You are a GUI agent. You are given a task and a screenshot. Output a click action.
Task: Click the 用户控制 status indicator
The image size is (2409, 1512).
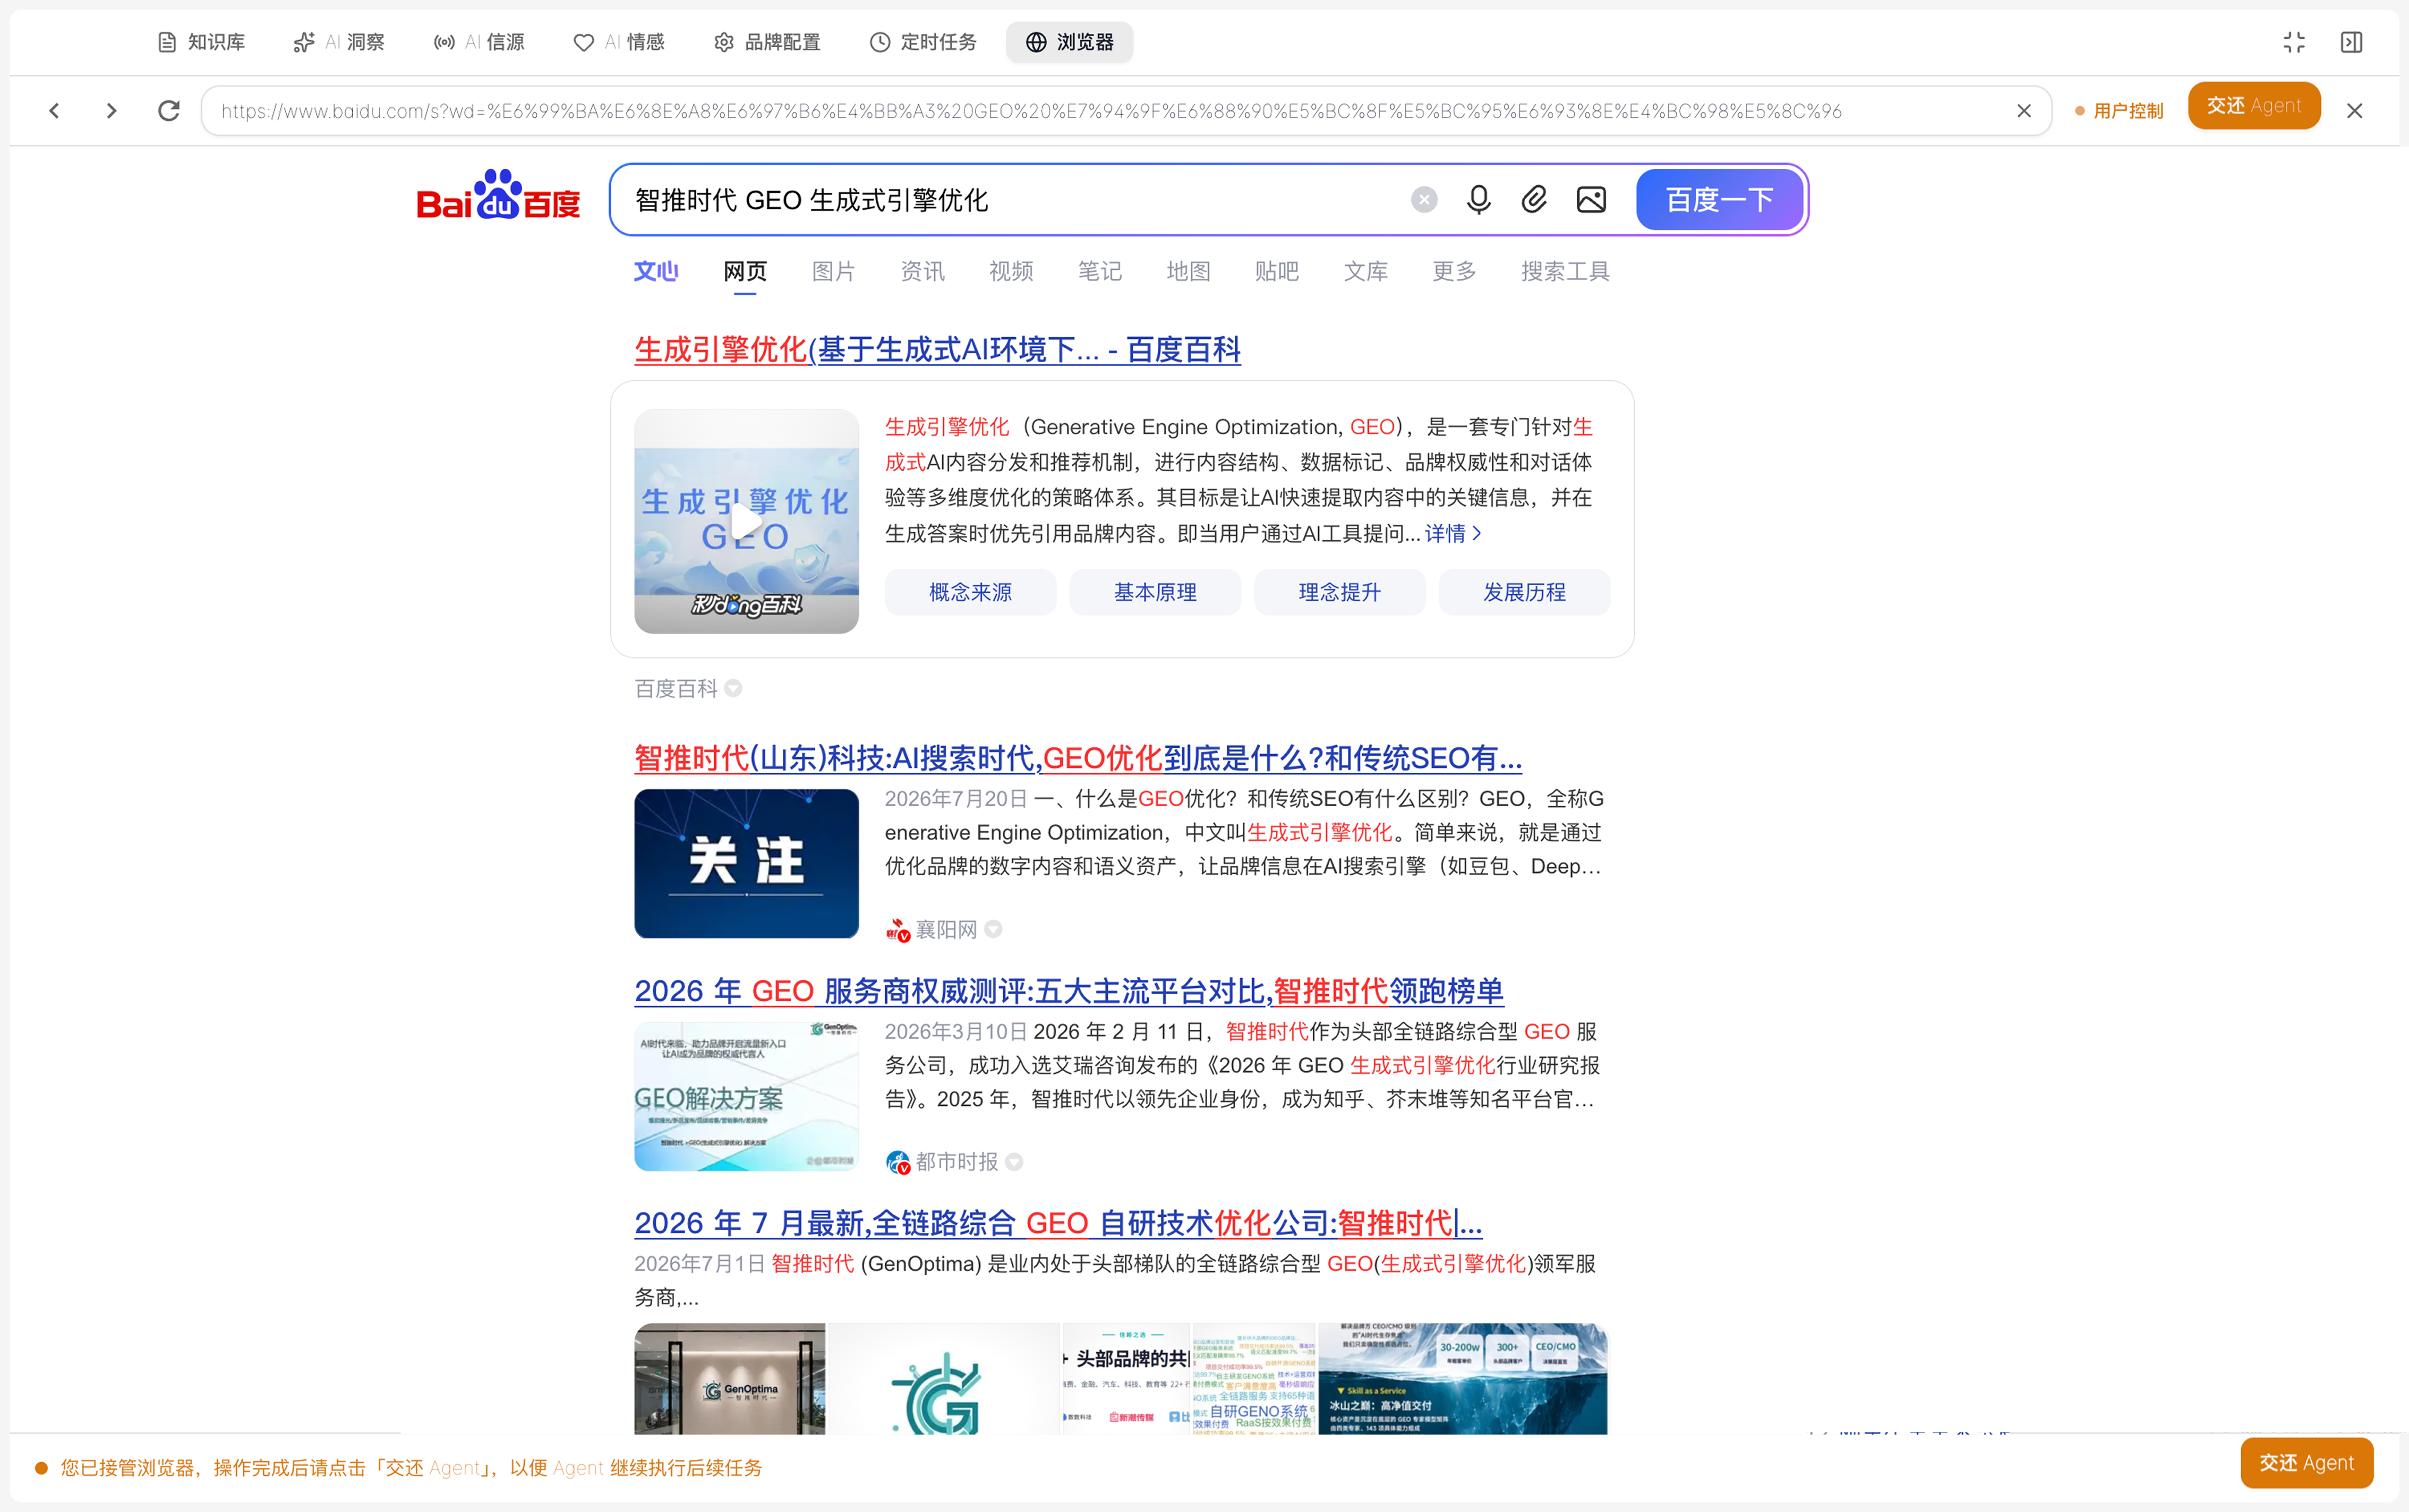tap(2119, 110)
